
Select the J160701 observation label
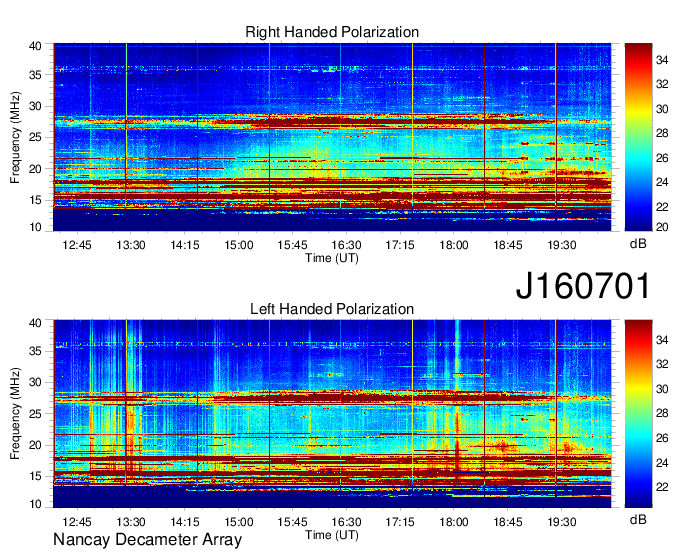click(583, 286)
